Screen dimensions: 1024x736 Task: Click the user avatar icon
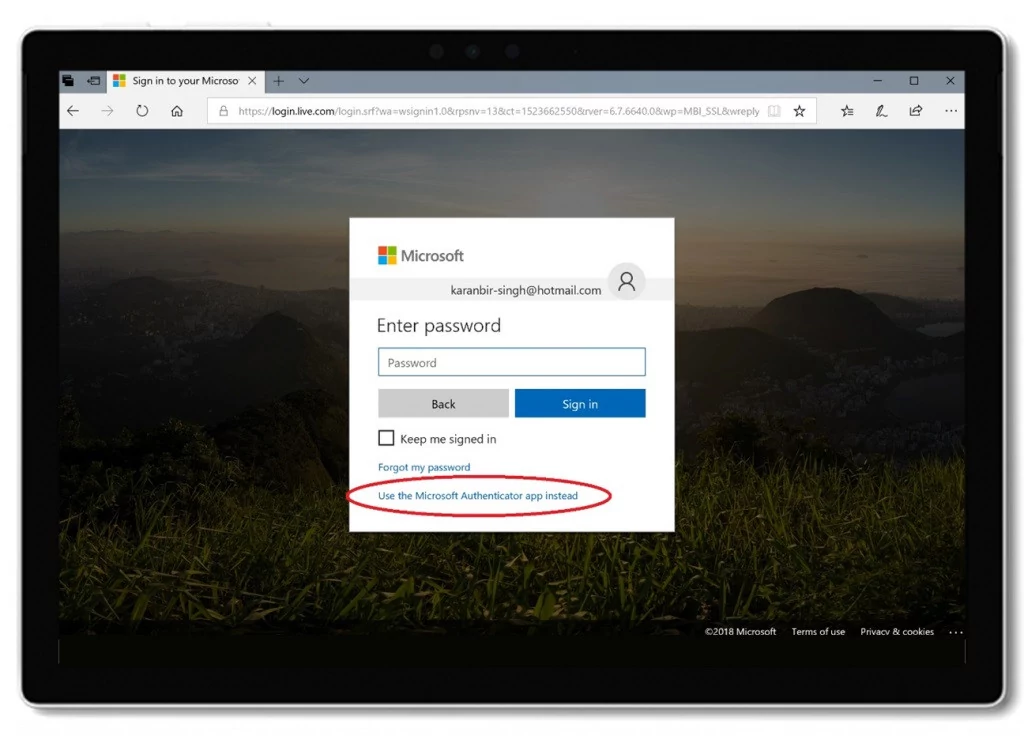627,281
